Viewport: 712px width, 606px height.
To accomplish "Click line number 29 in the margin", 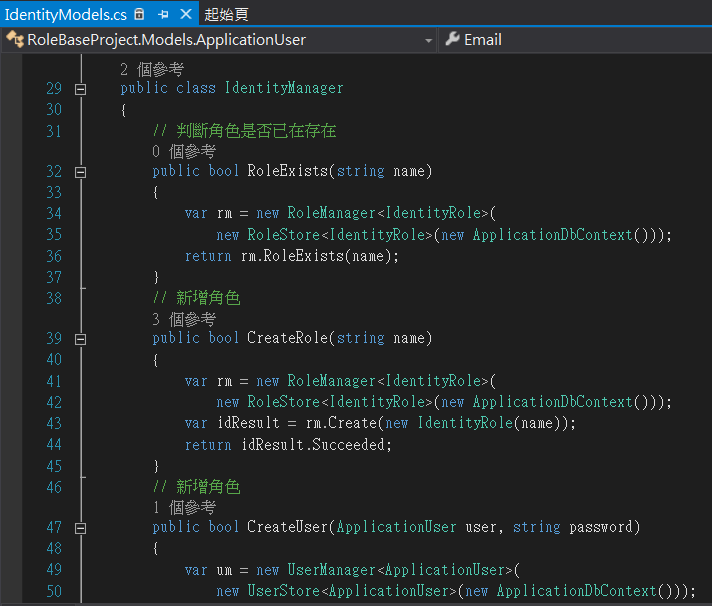I will (x=54, y=88).
